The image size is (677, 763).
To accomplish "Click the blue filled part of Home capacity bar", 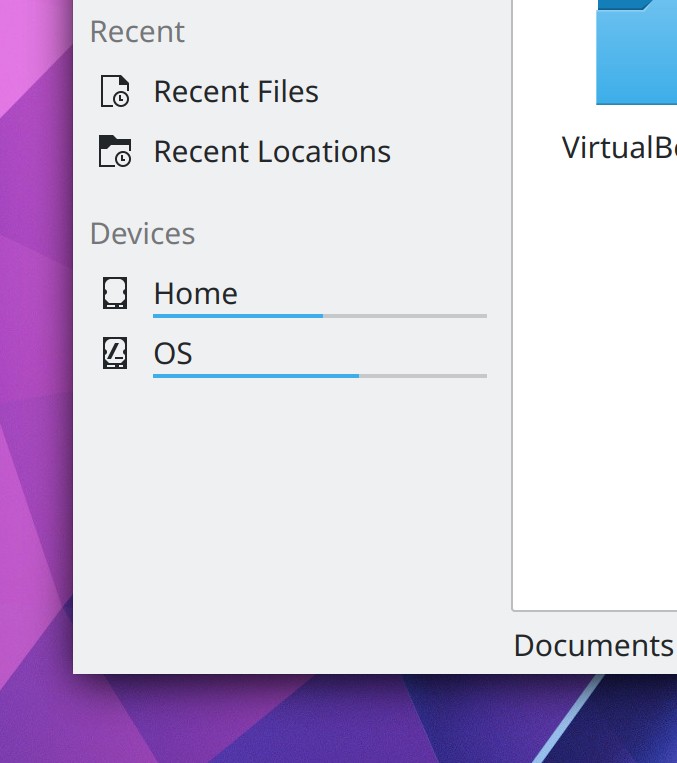I will pyautogui.click(x=237, y=316).
